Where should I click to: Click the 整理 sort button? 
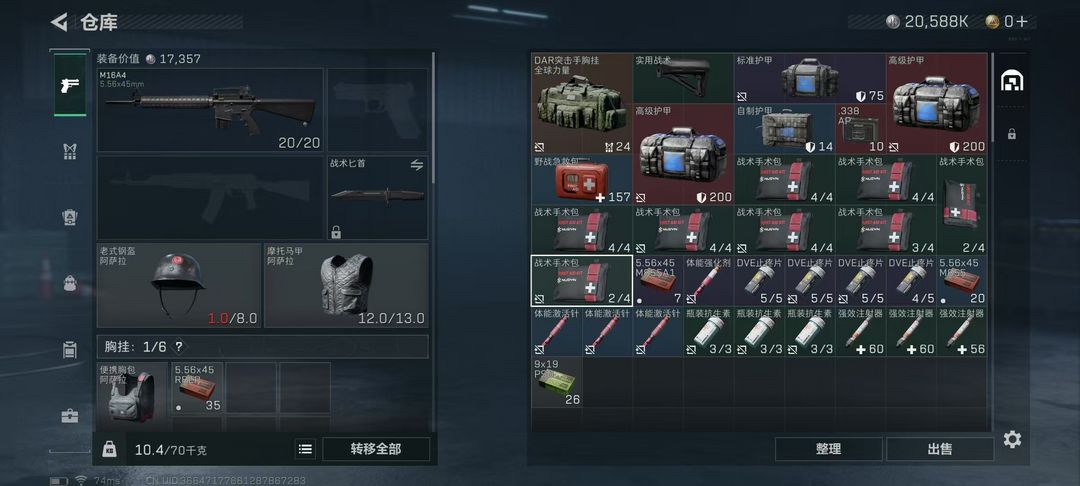point(829,449)
